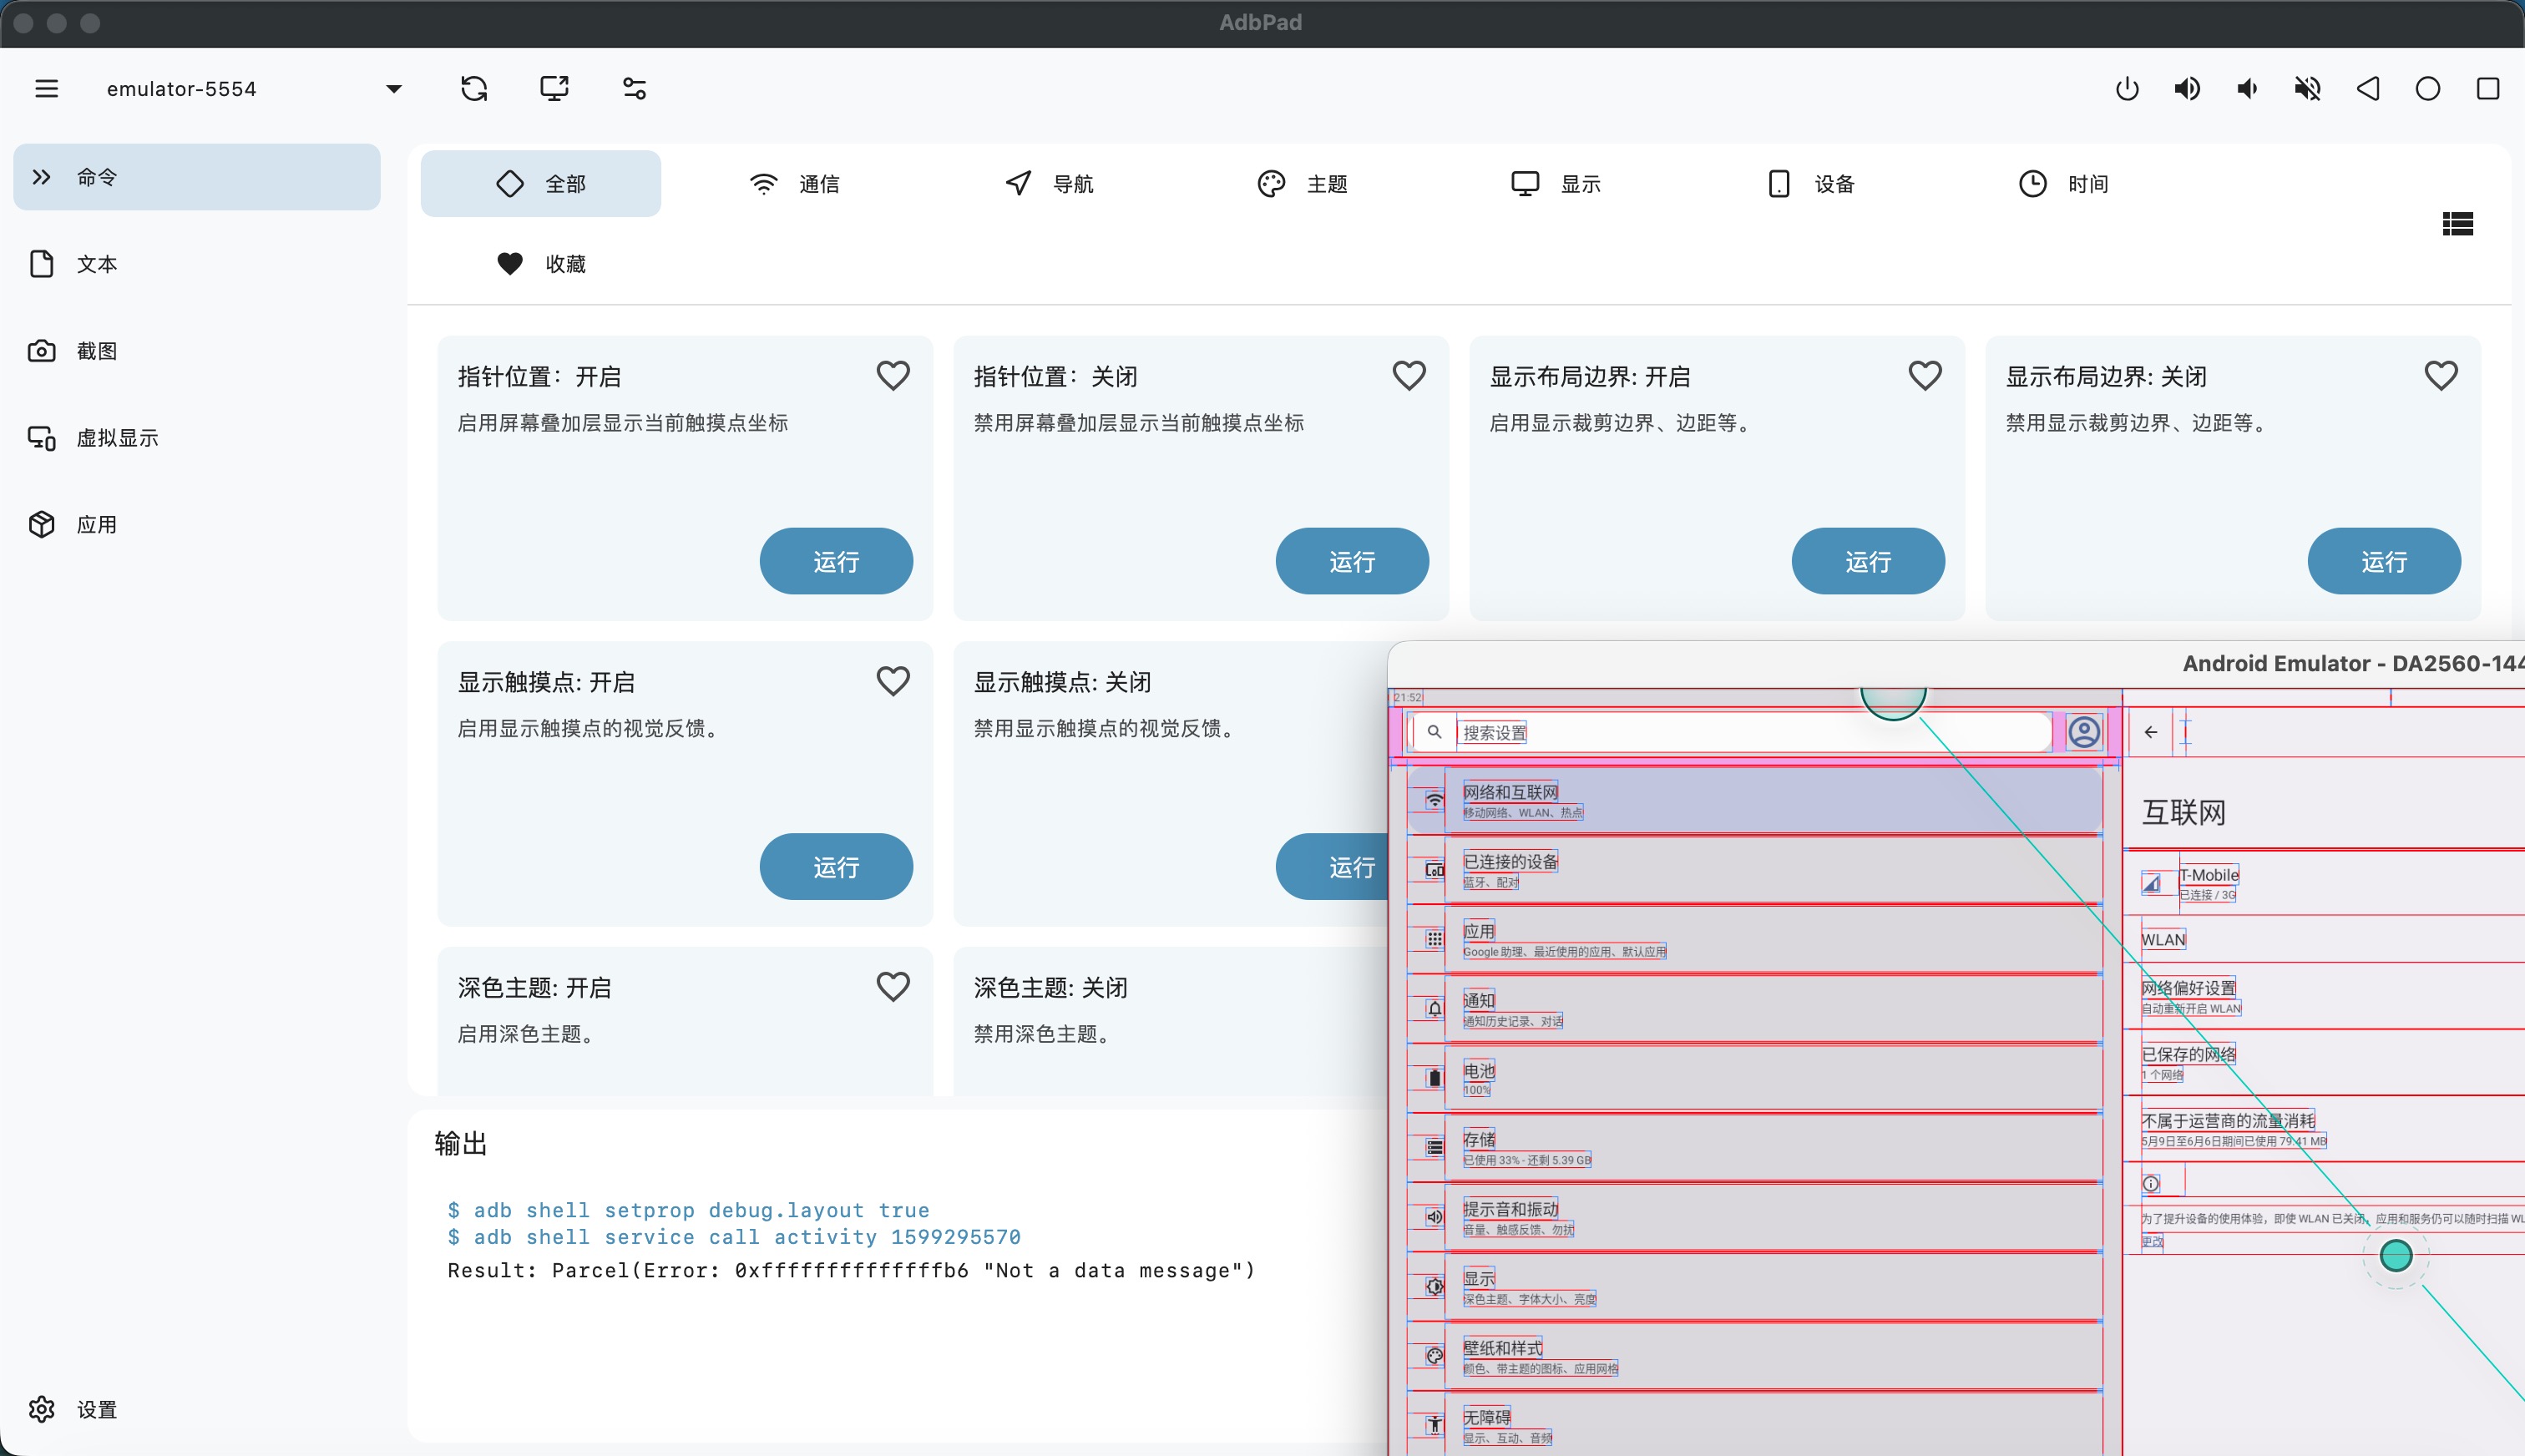The image size is (2525, 1456).
Task: Open the hamburger menu in AdbPad
Action: point(46,89)
